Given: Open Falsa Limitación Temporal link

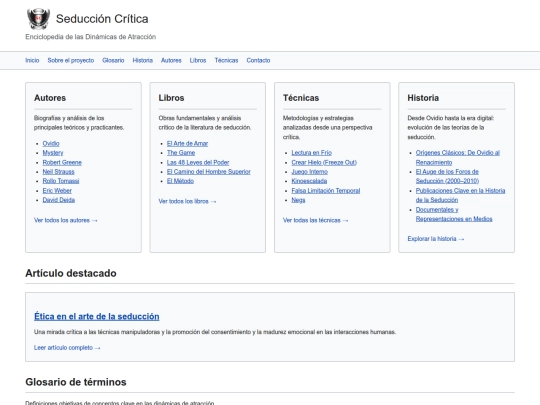Looking at the screenshot, I should [326, 190].
